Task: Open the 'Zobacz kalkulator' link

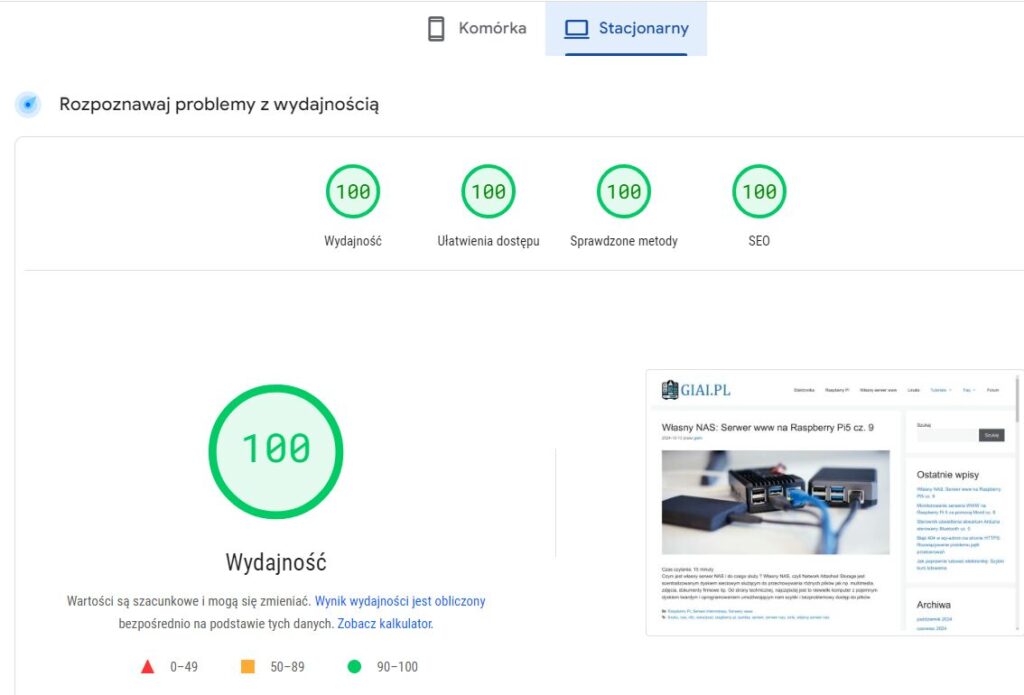Action: click(x=385, y=623)
